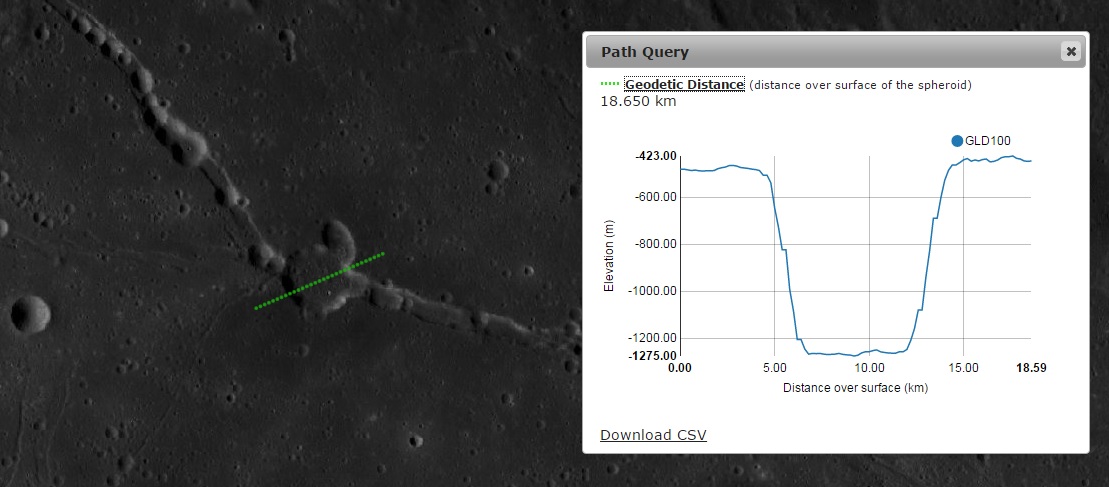
Task: Click the 'Distance over surface (km)' axis title
Action: [x=855, y=387]
